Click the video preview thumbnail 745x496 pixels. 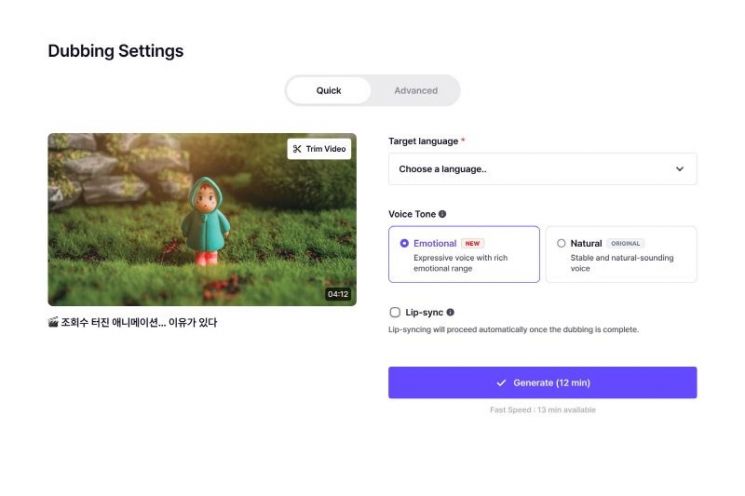coord(202,230)
